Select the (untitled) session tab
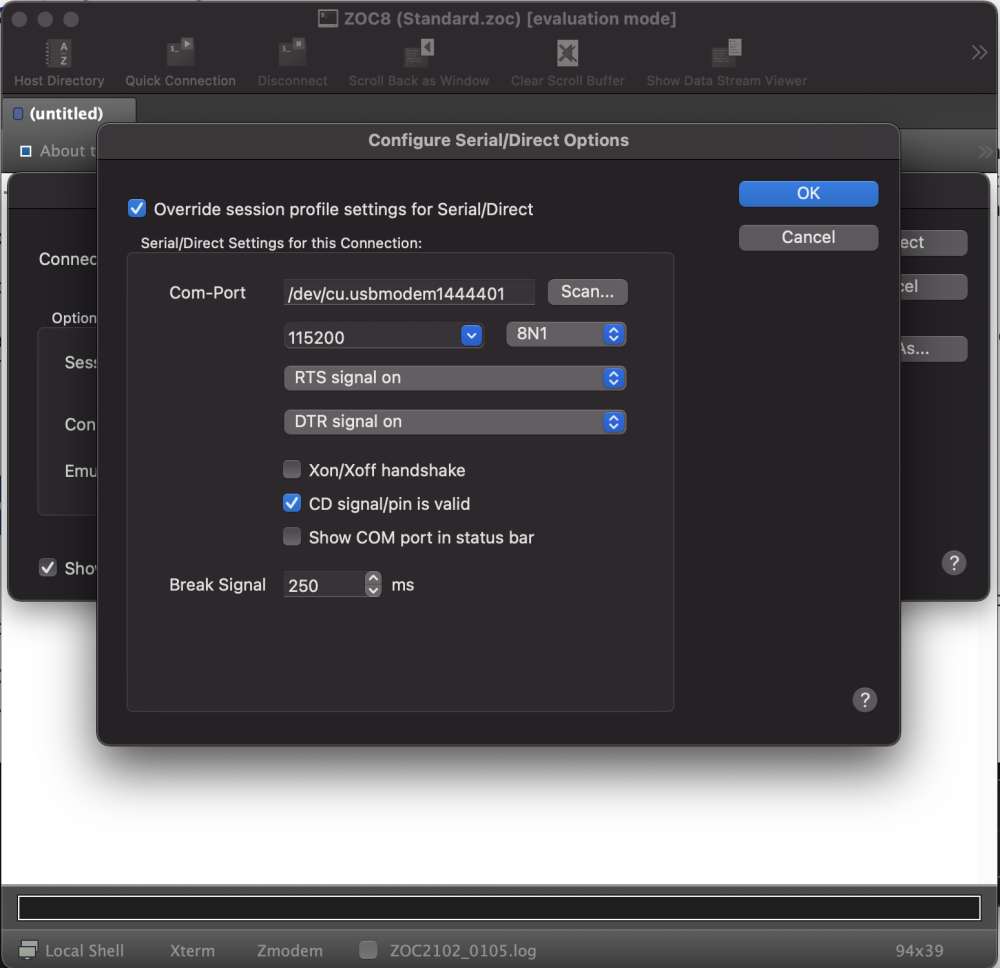This screenshot has width=1000, height=968. [66, 113]
